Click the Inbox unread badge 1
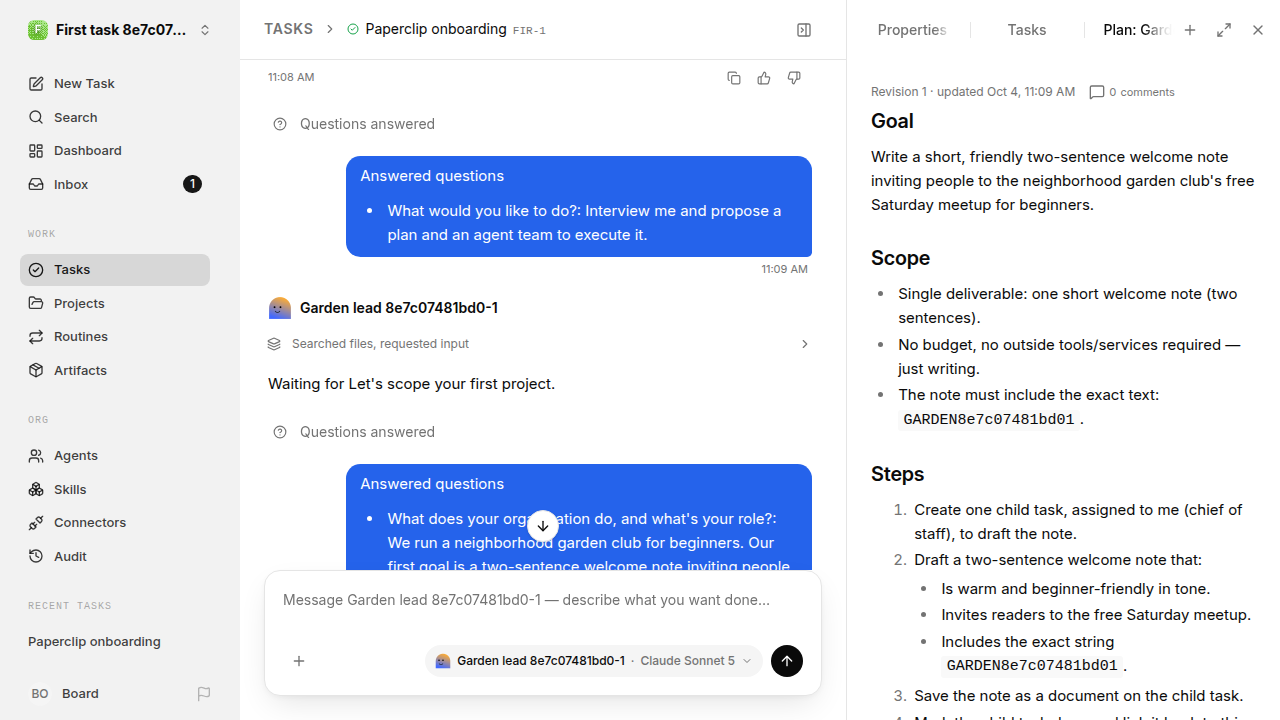Screen dimensions: 1280x720 [x=193, y=184]
